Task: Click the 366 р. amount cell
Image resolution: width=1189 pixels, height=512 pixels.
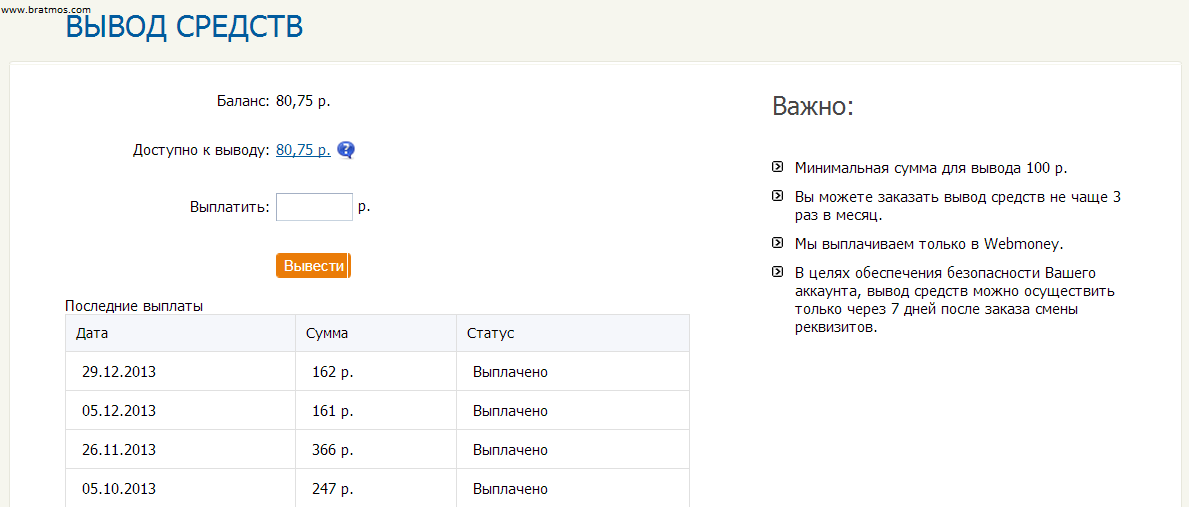Action: [333, 450]
